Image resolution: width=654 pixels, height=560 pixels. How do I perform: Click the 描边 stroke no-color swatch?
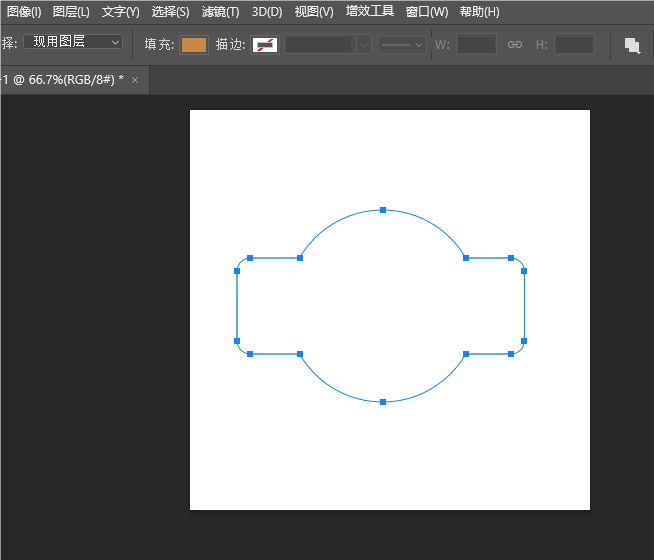265,45
